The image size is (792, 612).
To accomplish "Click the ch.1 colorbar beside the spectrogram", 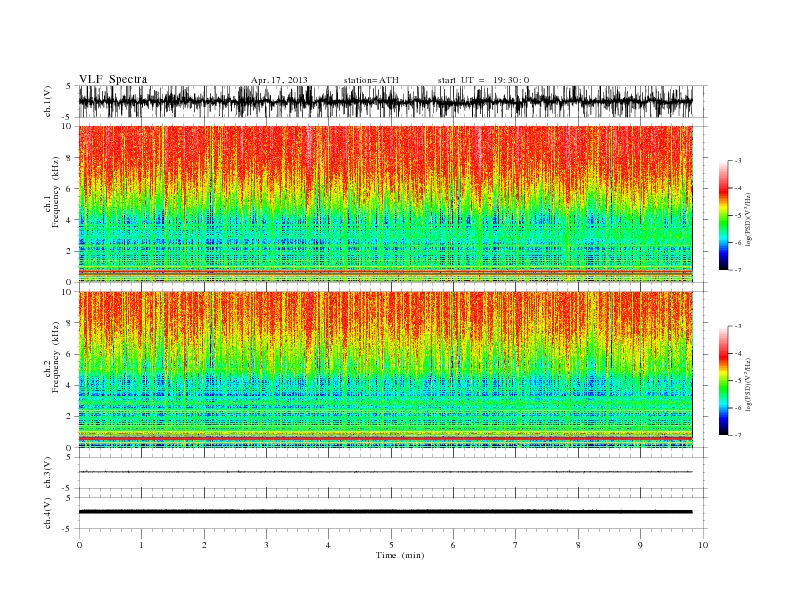I will [724, 216].
